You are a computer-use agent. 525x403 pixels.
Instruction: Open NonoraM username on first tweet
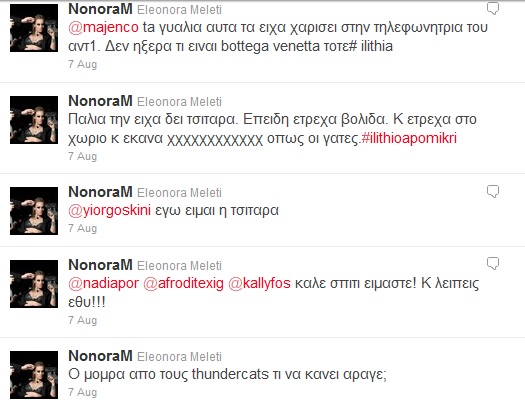100,9
